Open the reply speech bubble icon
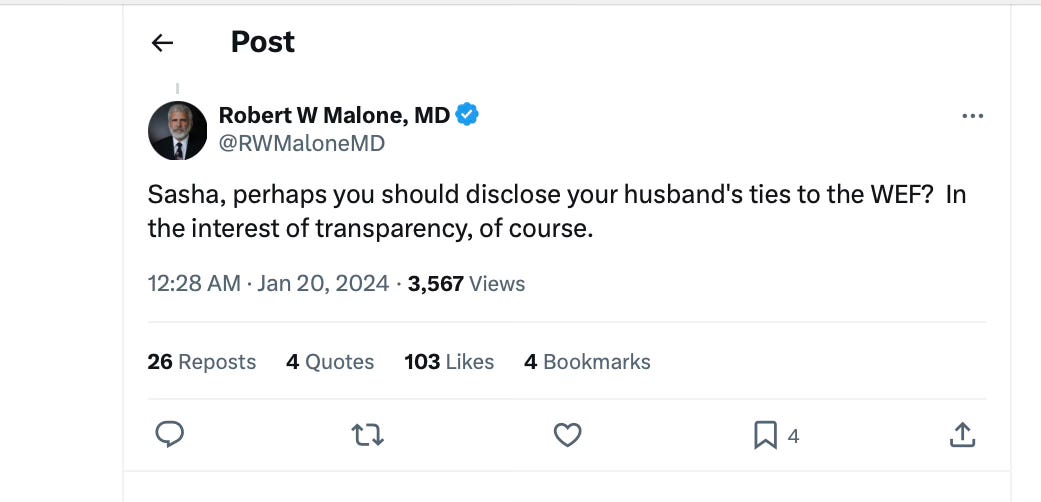The image size is (1041, 502). tap(169, 435)
